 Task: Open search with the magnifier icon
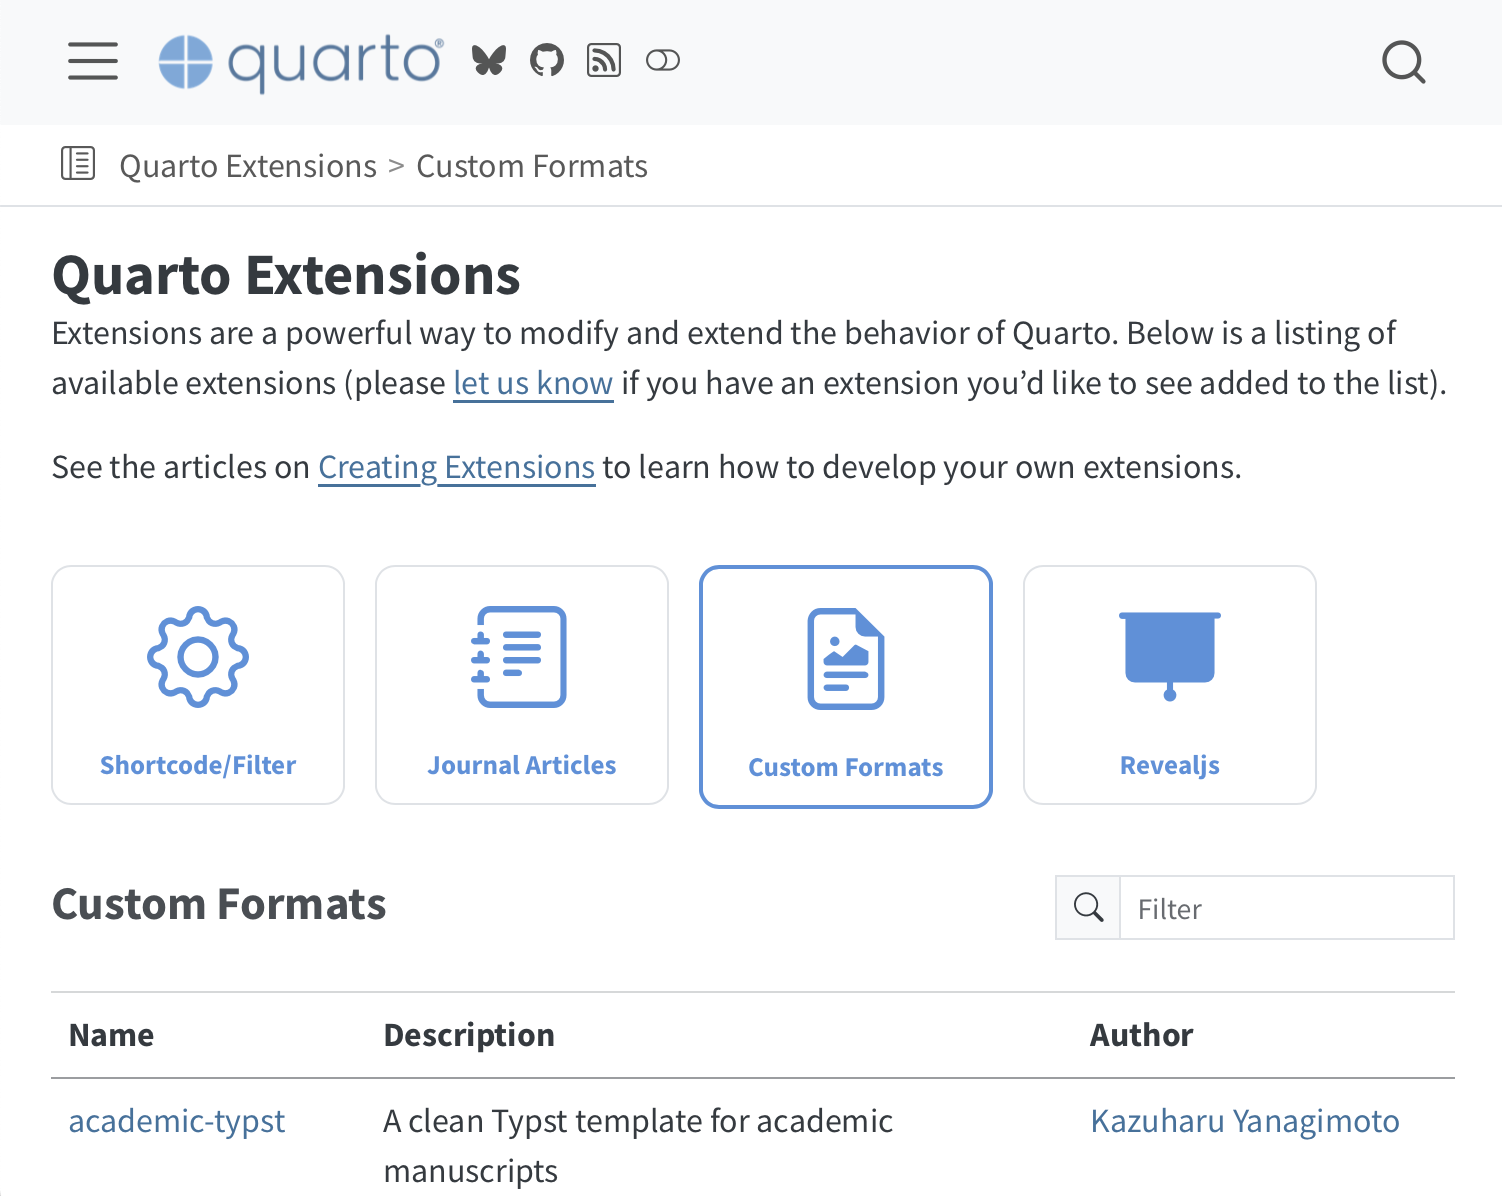1403,62
